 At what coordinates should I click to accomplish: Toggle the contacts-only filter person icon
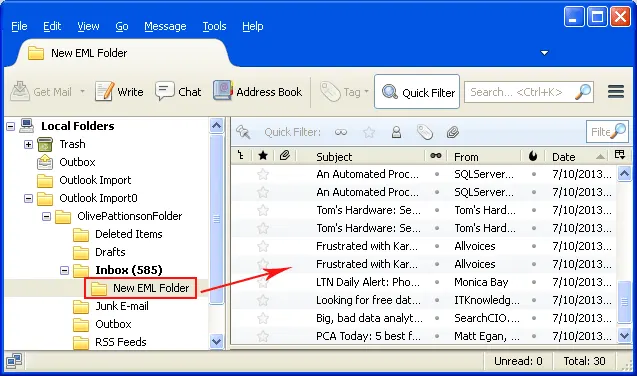point(396,132)
